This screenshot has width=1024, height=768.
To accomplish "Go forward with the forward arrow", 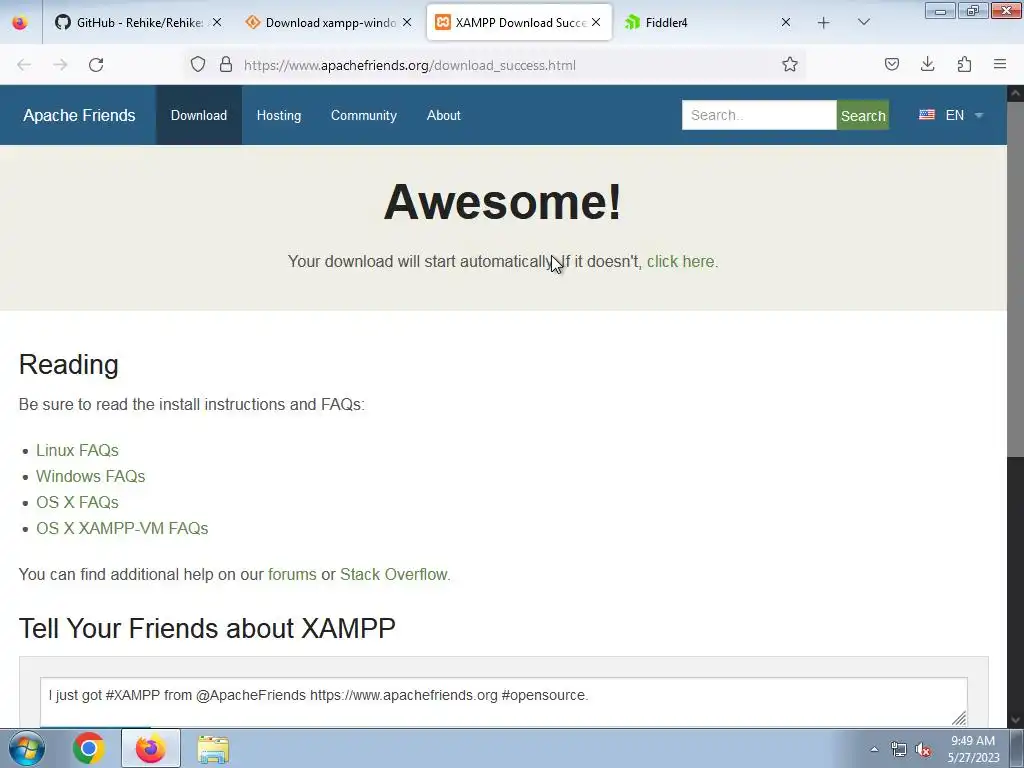I will click(x=60, y=65).
